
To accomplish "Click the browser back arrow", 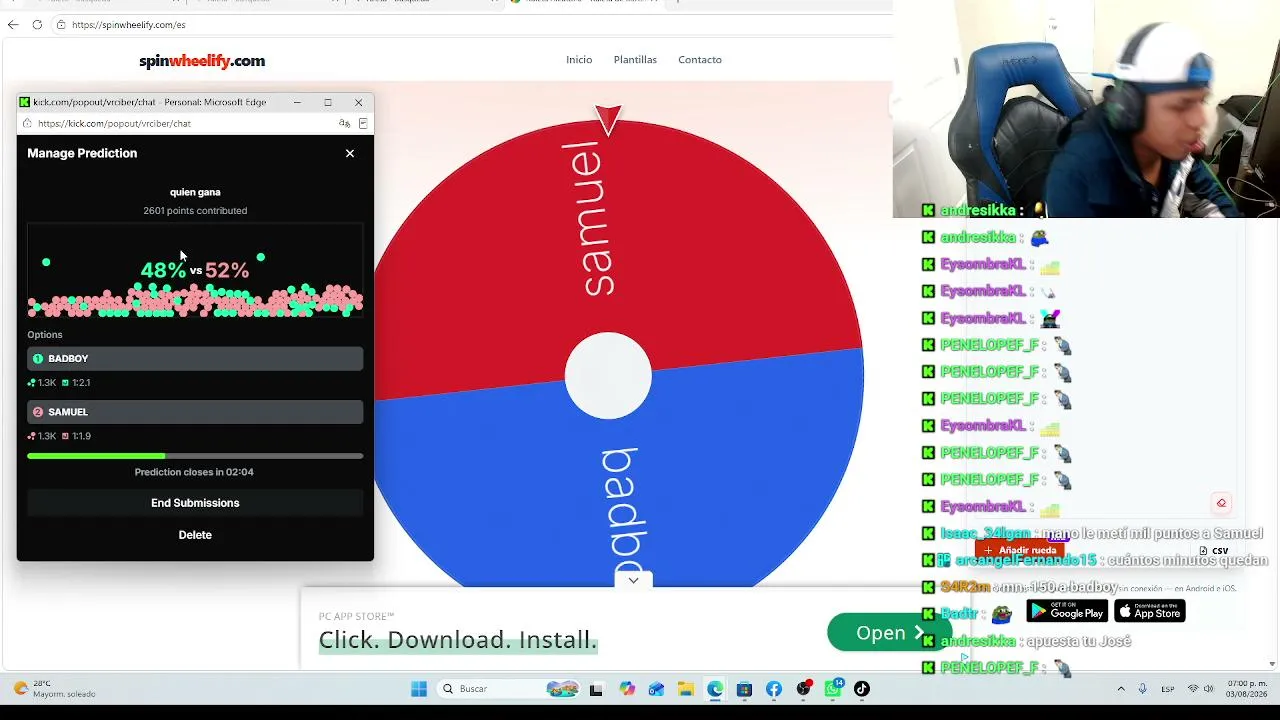I will pyautogui.click(x=13, y=24).
